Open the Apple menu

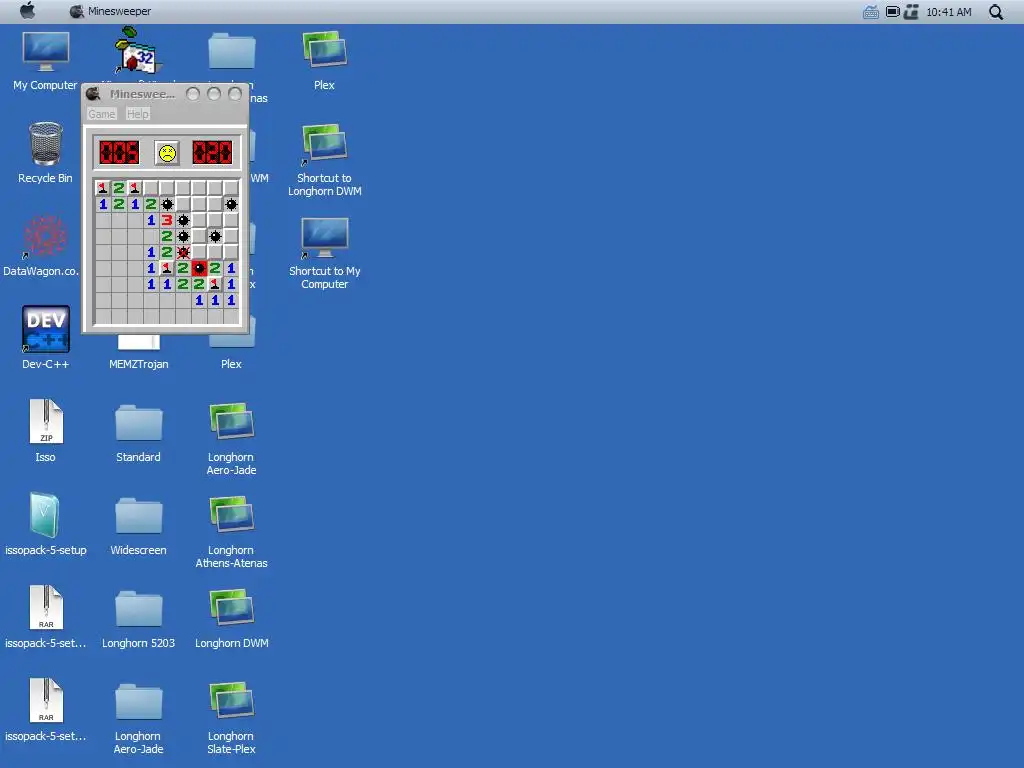[27, 11]
